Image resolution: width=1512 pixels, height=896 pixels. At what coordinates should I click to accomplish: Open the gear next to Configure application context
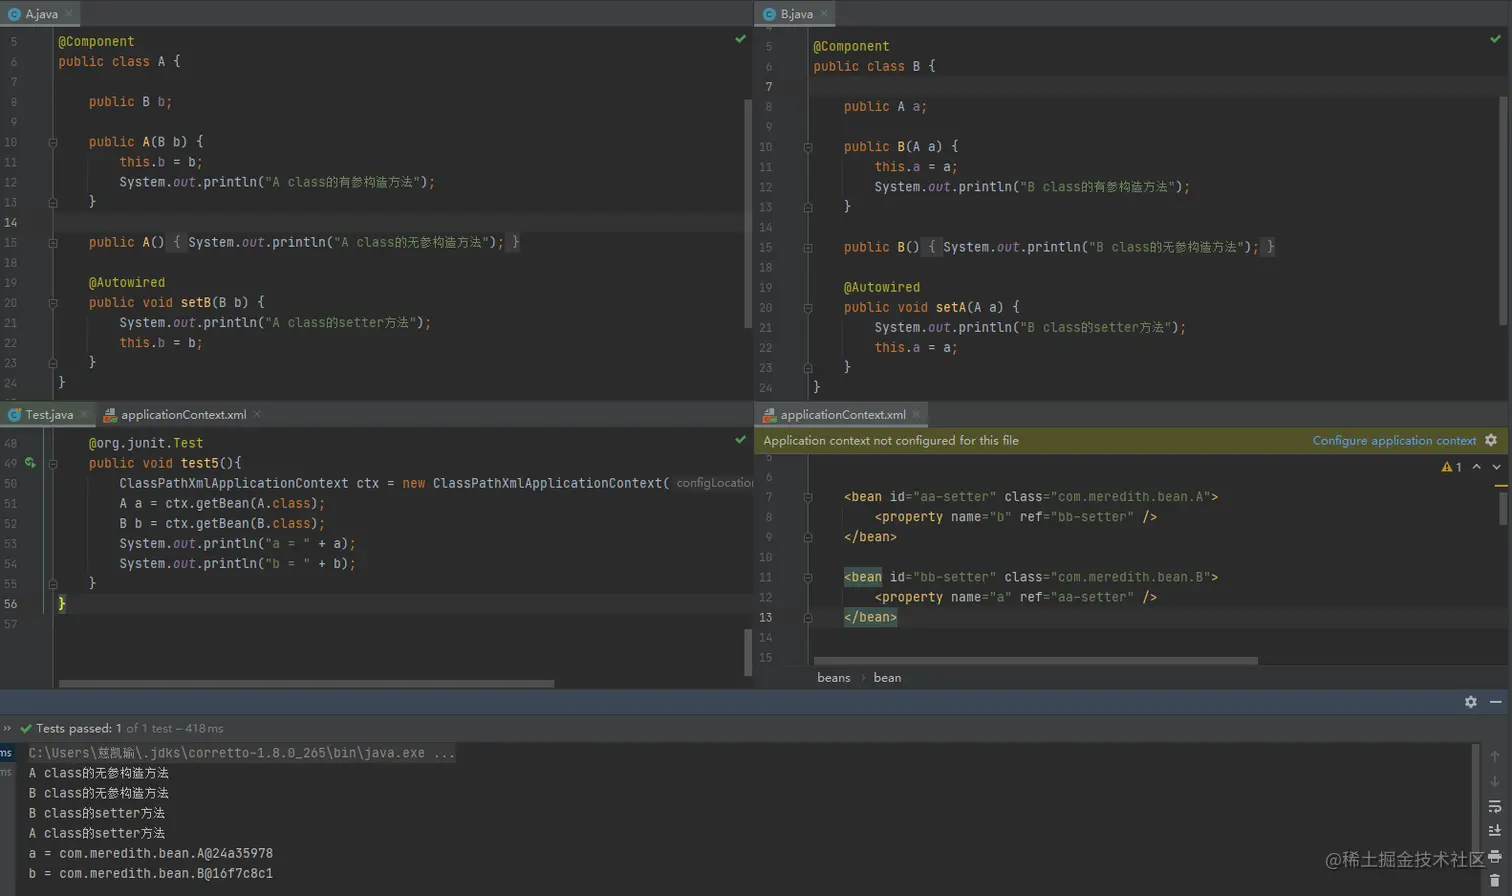[x=1491, y=441]
